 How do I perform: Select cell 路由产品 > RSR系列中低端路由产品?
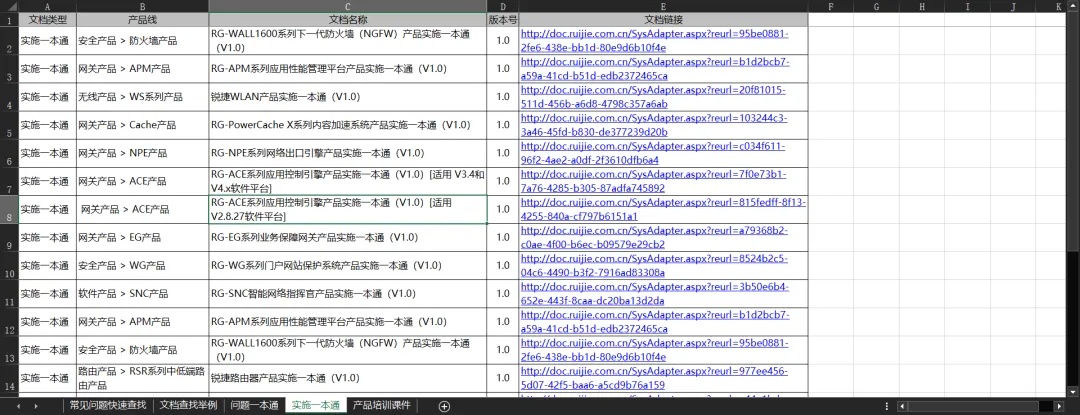[142, 378]
